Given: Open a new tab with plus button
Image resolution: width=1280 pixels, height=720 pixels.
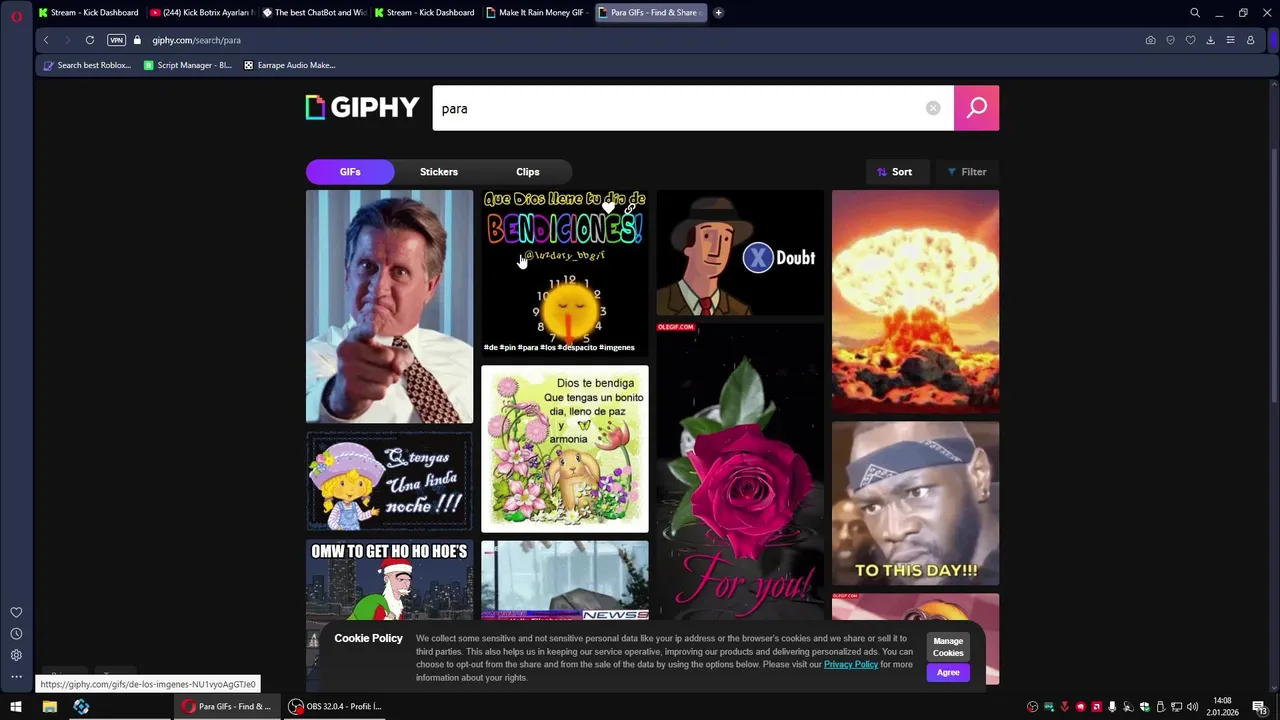Looking at the screenshot, I should tap(718, 13).
